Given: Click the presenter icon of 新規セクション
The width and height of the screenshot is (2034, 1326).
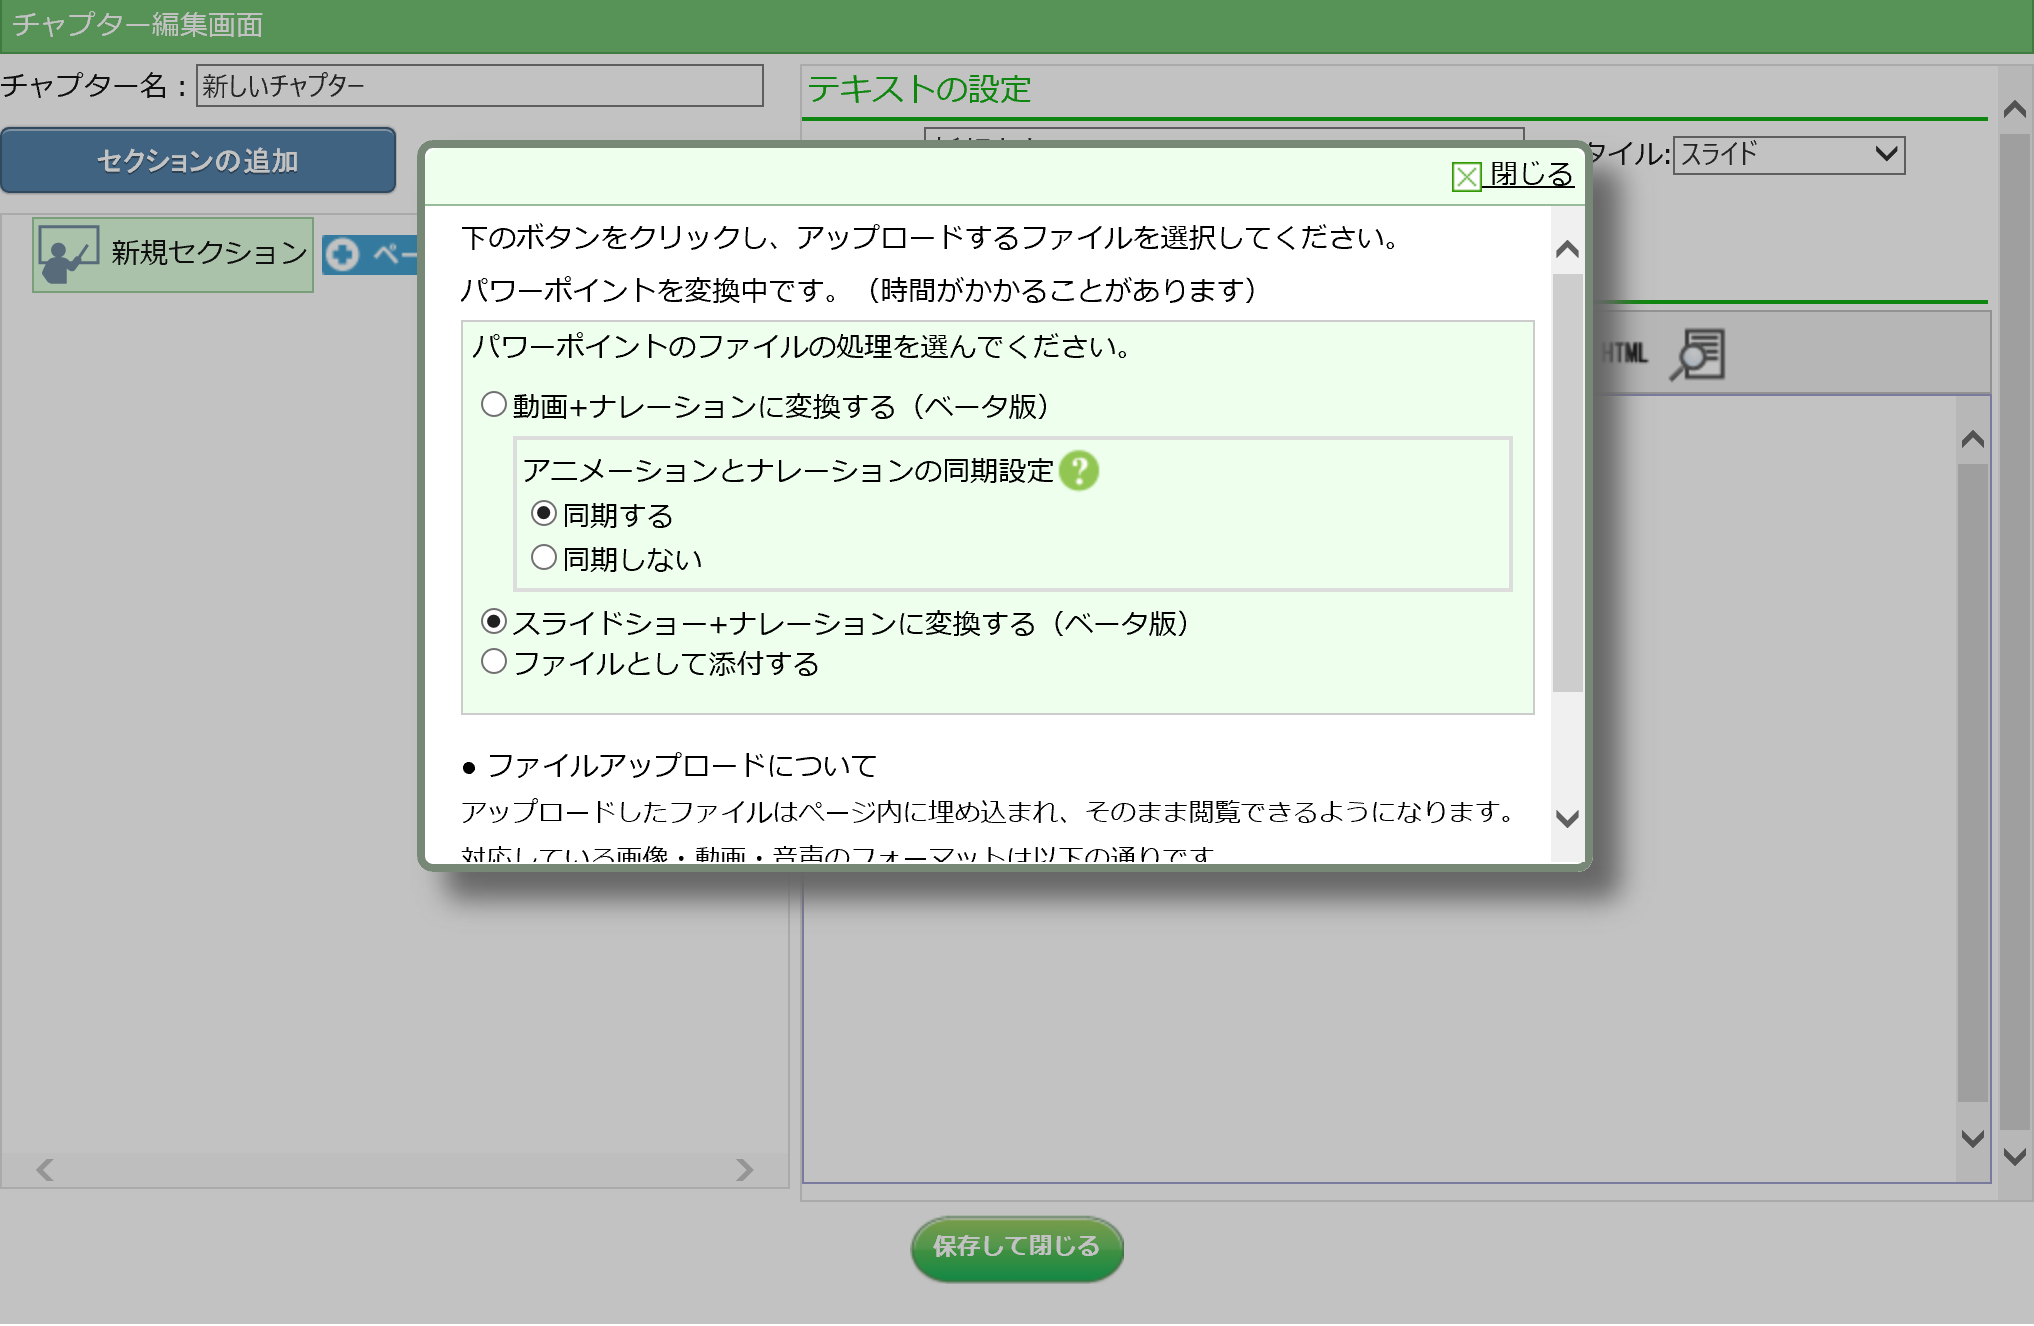Looking at the screenshot, I should pos(67,254).
